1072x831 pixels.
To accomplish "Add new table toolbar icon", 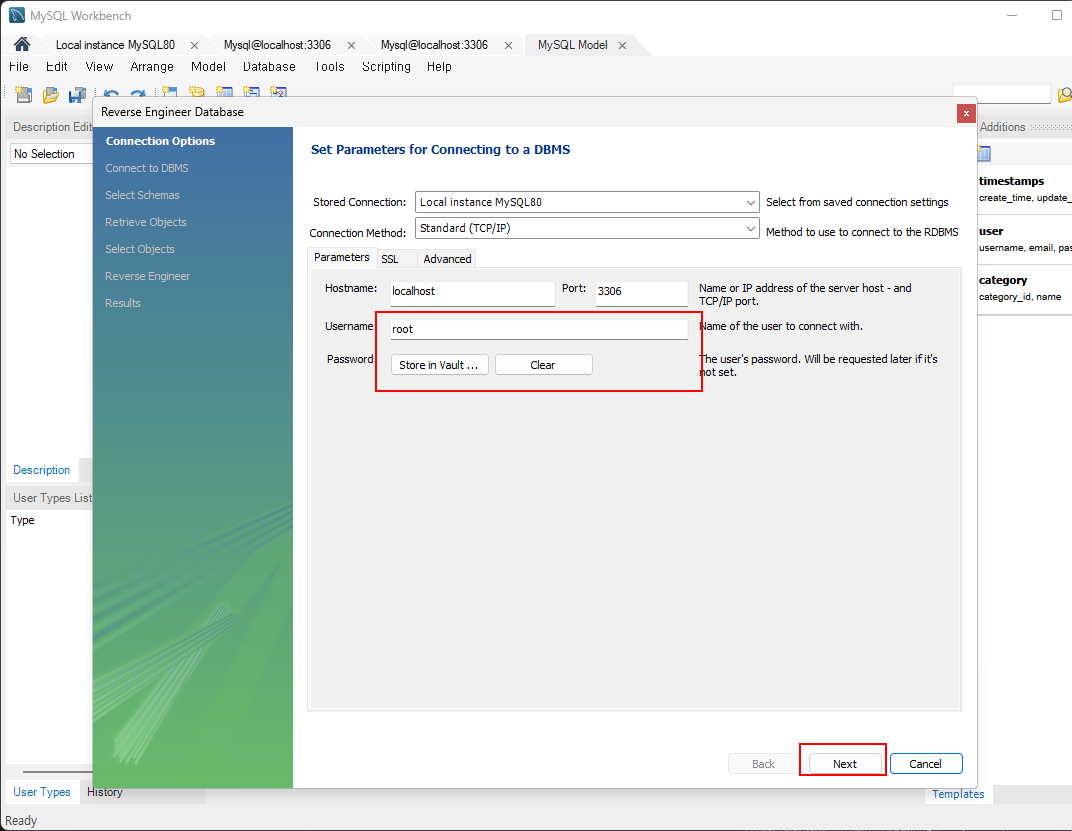I will [x=224, y=92].
